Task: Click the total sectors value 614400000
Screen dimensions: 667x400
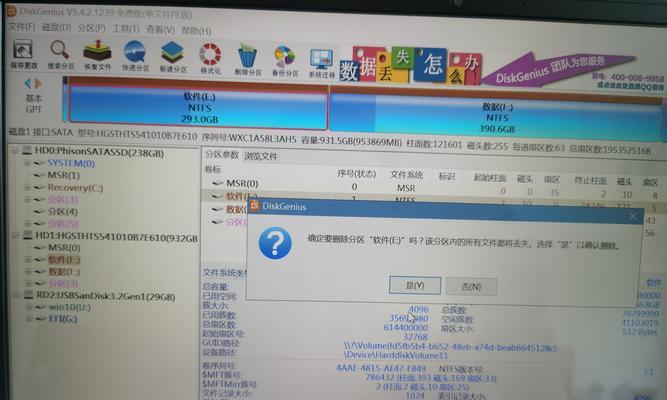Action: coord(405,327)
